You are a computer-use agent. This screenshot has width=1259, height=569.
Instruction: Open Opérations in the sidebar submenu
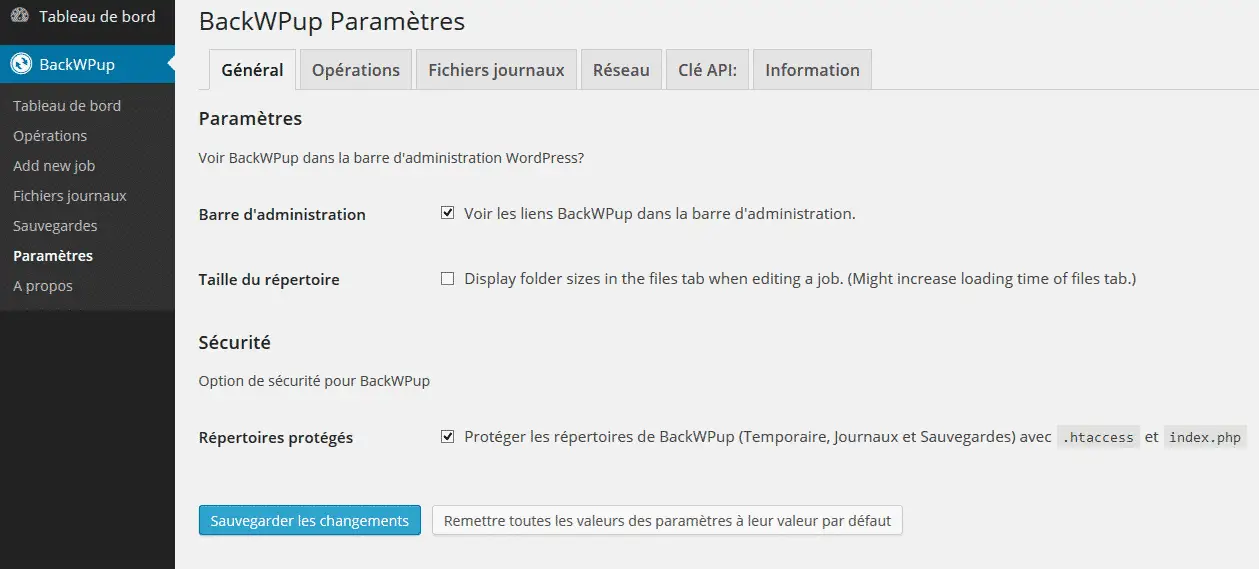(50, 136)
